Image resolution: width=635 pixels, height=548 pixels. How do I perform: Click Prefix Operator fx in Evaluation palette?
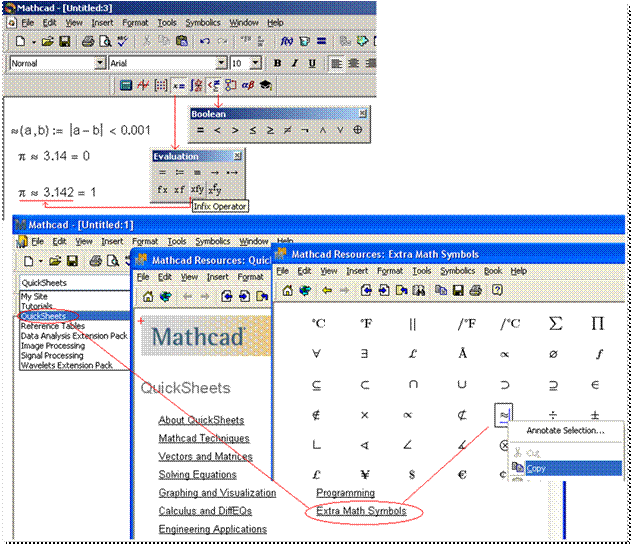click(162, 189)
